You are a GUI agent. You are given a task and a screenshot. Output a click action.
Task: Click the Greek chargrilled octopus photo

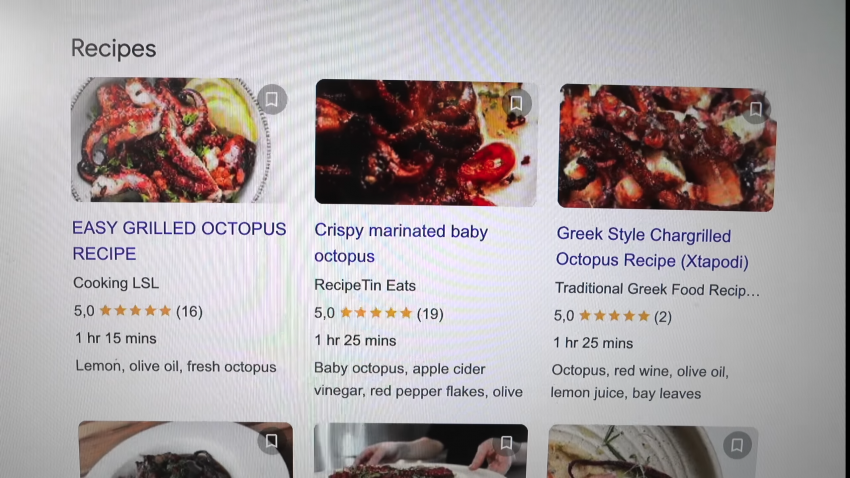(x=667, y=147)
